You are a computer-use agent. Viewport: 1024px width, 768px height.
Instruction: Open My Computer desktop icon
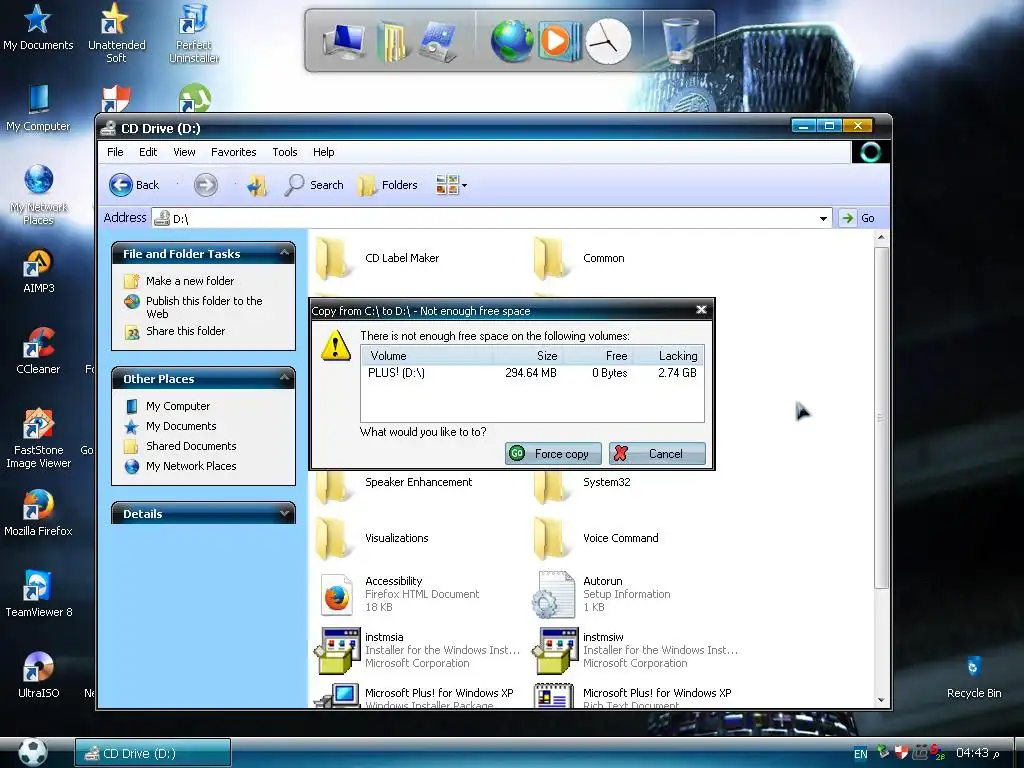click(x=38, y=108)
